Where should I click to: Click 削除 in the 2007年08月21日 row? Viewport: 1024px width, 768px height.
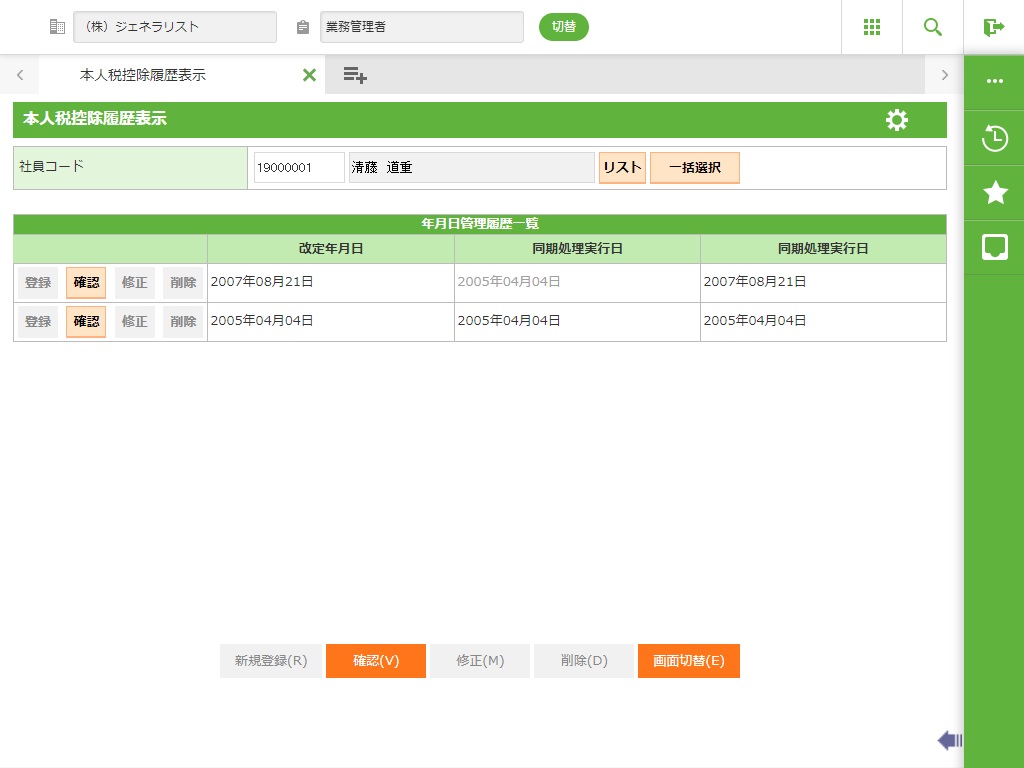click(x=183, y=283)
